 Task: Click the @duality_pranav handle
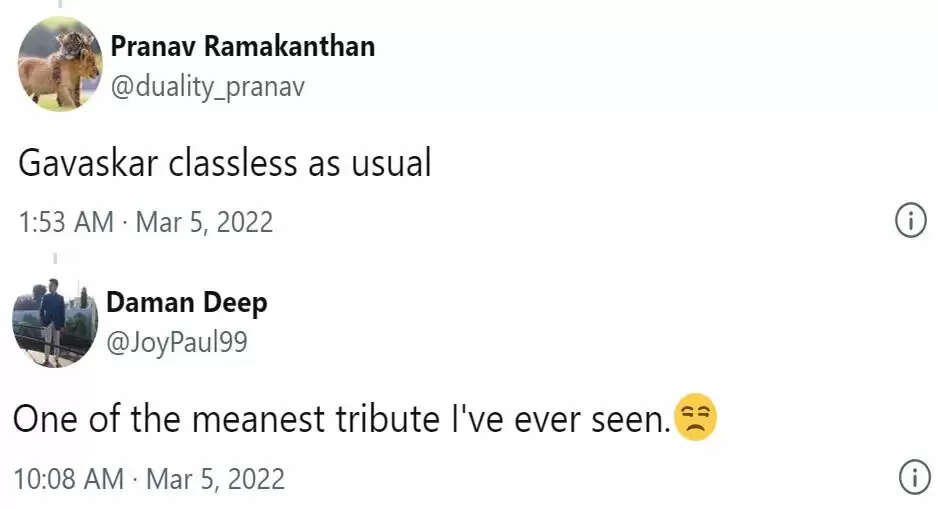pyautogui.click(x=207, y=87)
